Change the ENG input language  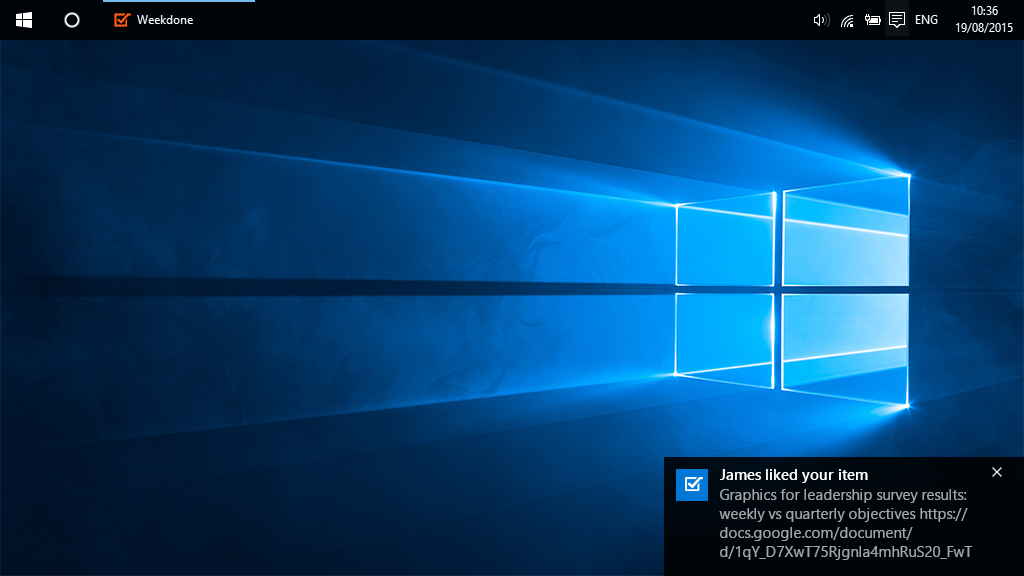coord(926,20)
